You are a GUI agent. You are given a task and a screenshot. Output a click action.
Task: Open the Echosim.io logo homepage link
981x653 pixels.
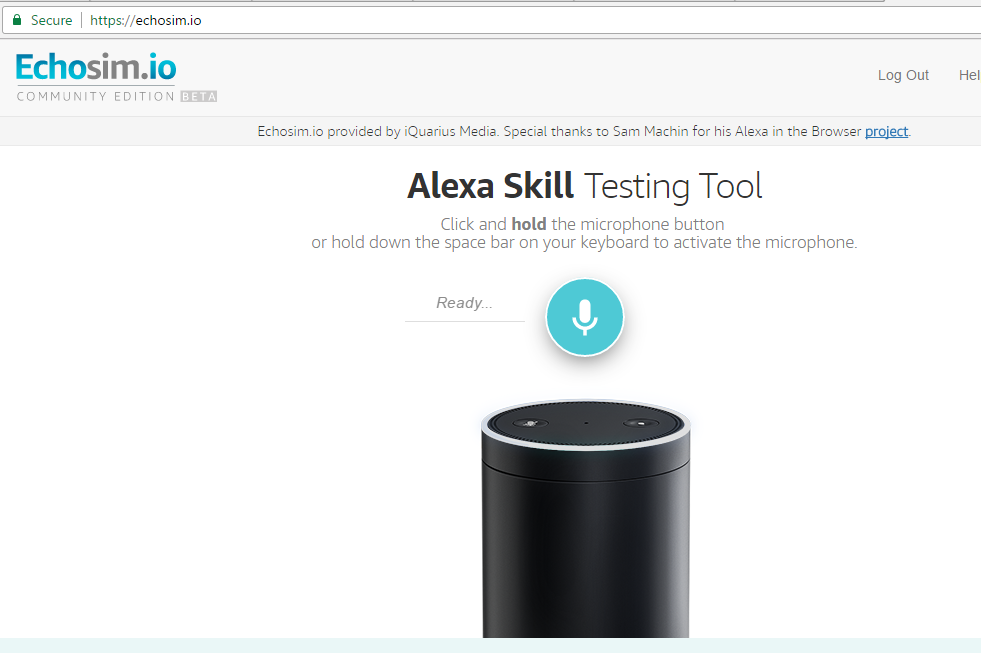(96, 67)
